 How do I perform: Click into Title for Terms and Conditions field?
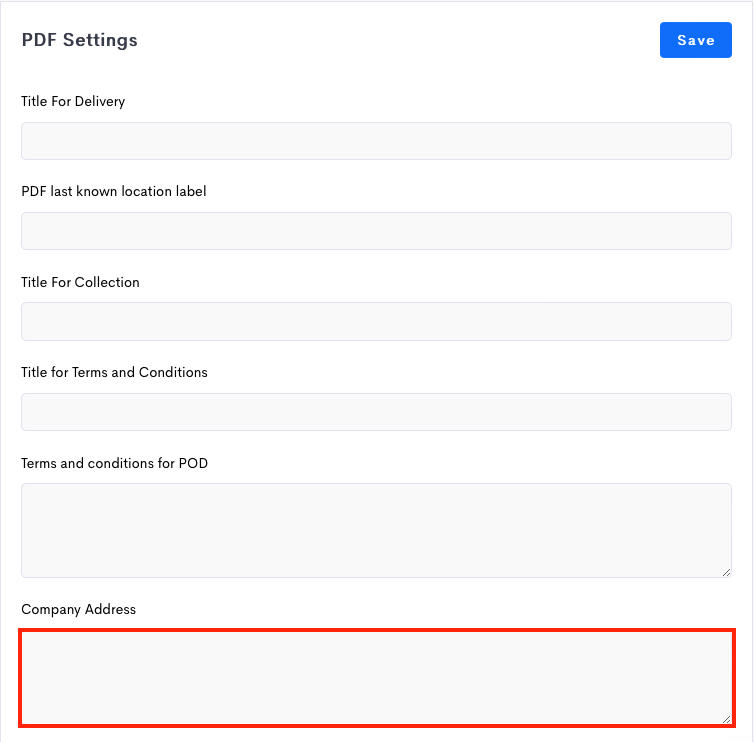pos(377,412)
